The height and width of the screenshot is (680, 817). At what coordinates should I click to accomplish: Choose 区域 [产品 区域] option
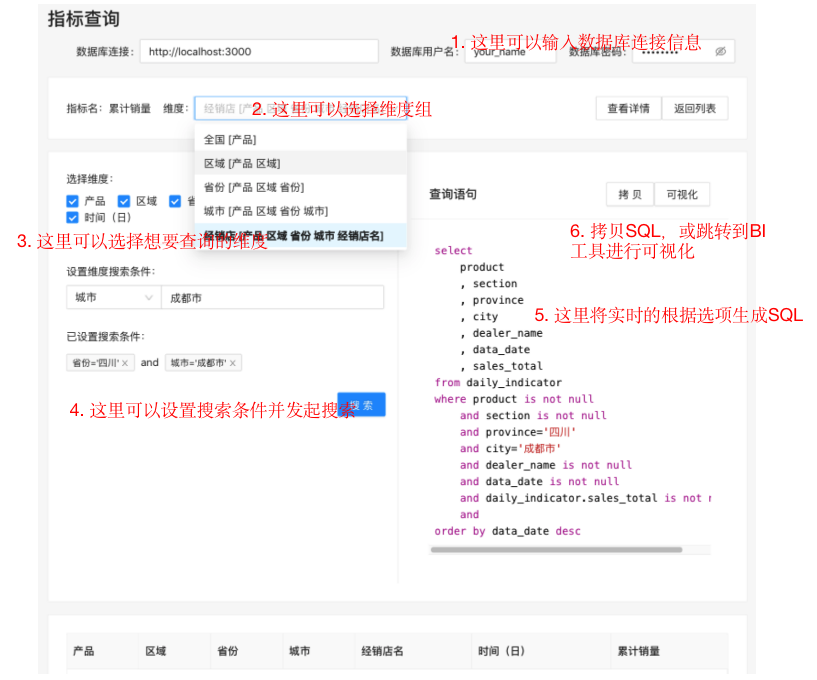coord(242,163)
